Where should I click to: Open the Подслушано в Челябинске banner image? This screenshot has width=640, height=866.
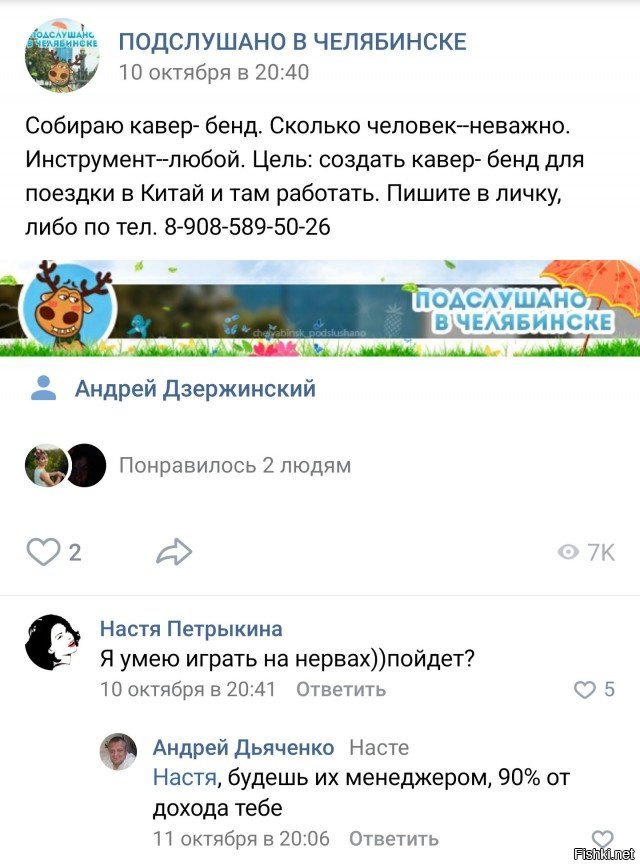pyautogui.click(x=320, y=308)
